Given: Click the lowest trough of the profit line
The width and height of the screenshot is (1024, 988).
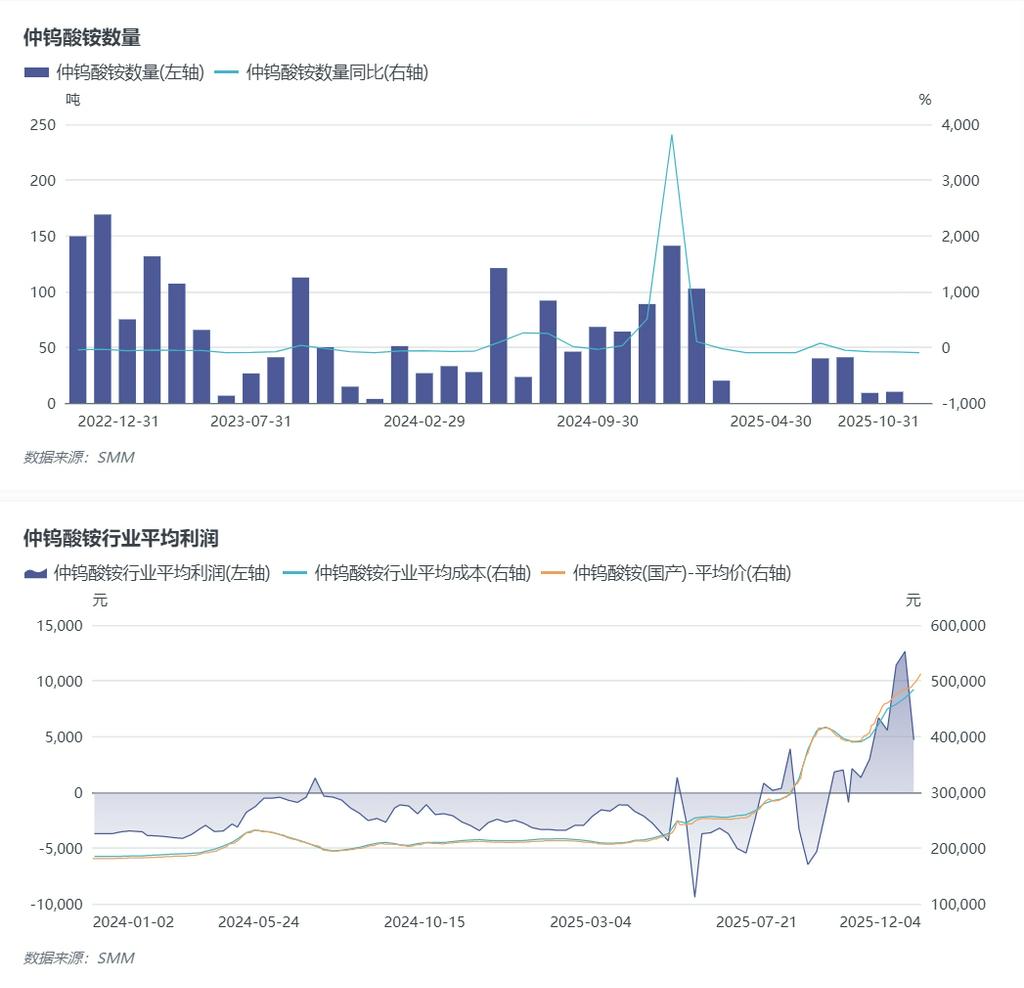Looking at the screenshot, I should [694, 896].
